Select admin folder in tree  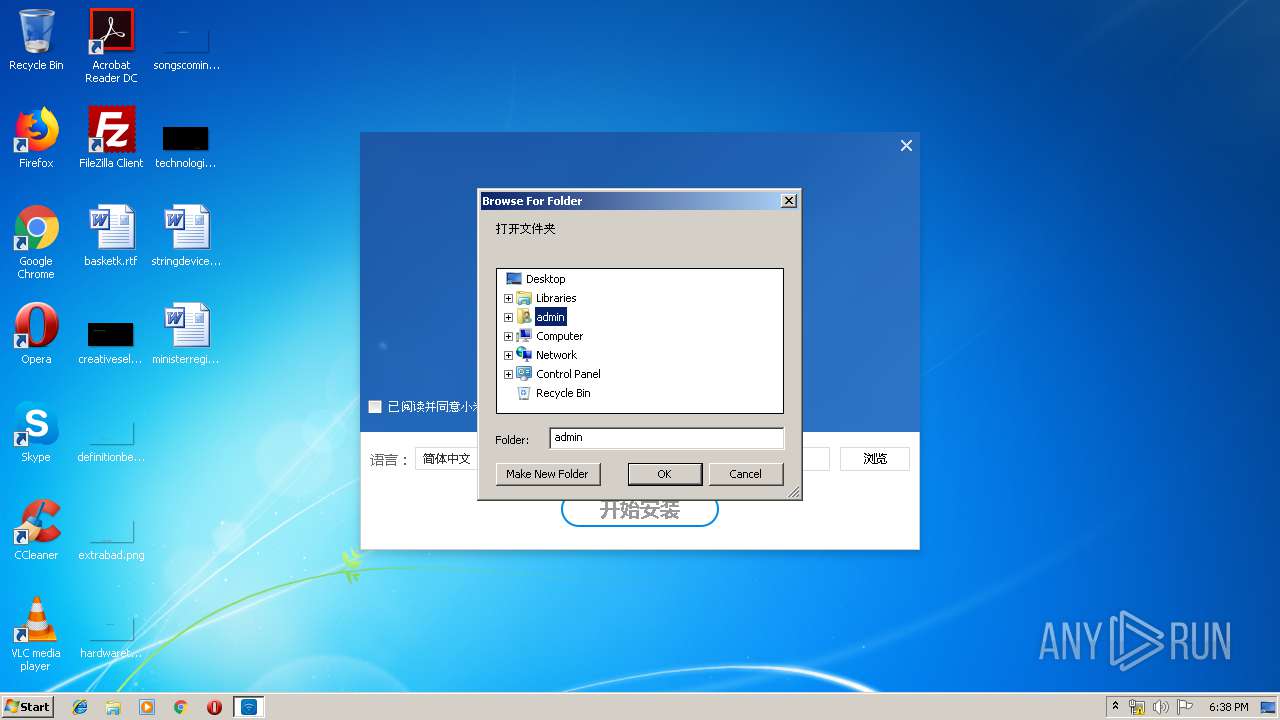click(550, 317)
